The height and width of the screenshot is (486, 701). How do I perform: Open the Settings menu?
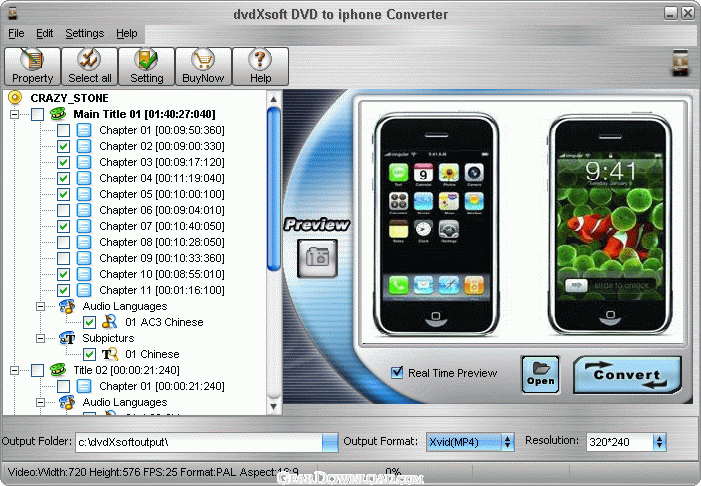[x=84, y=34]
